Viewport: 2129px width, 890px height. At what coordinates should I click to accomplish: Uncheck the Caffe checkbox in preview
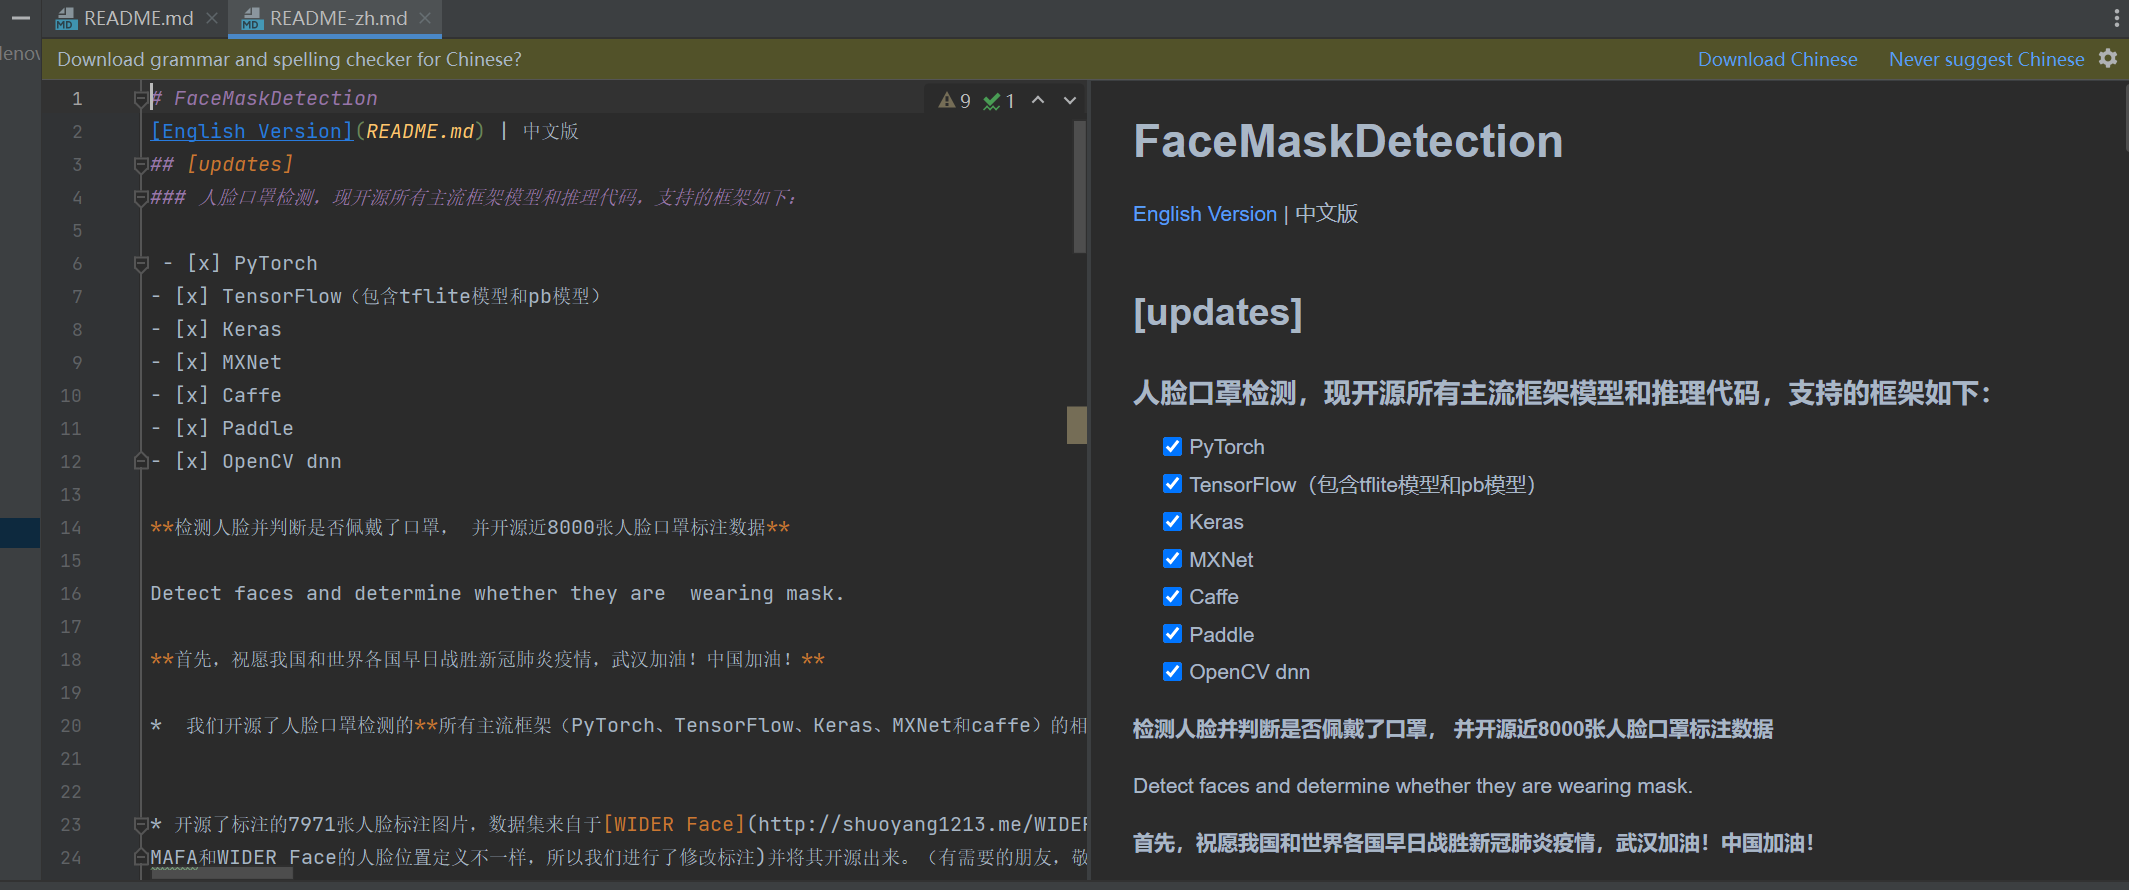(x=1173, y=596)
